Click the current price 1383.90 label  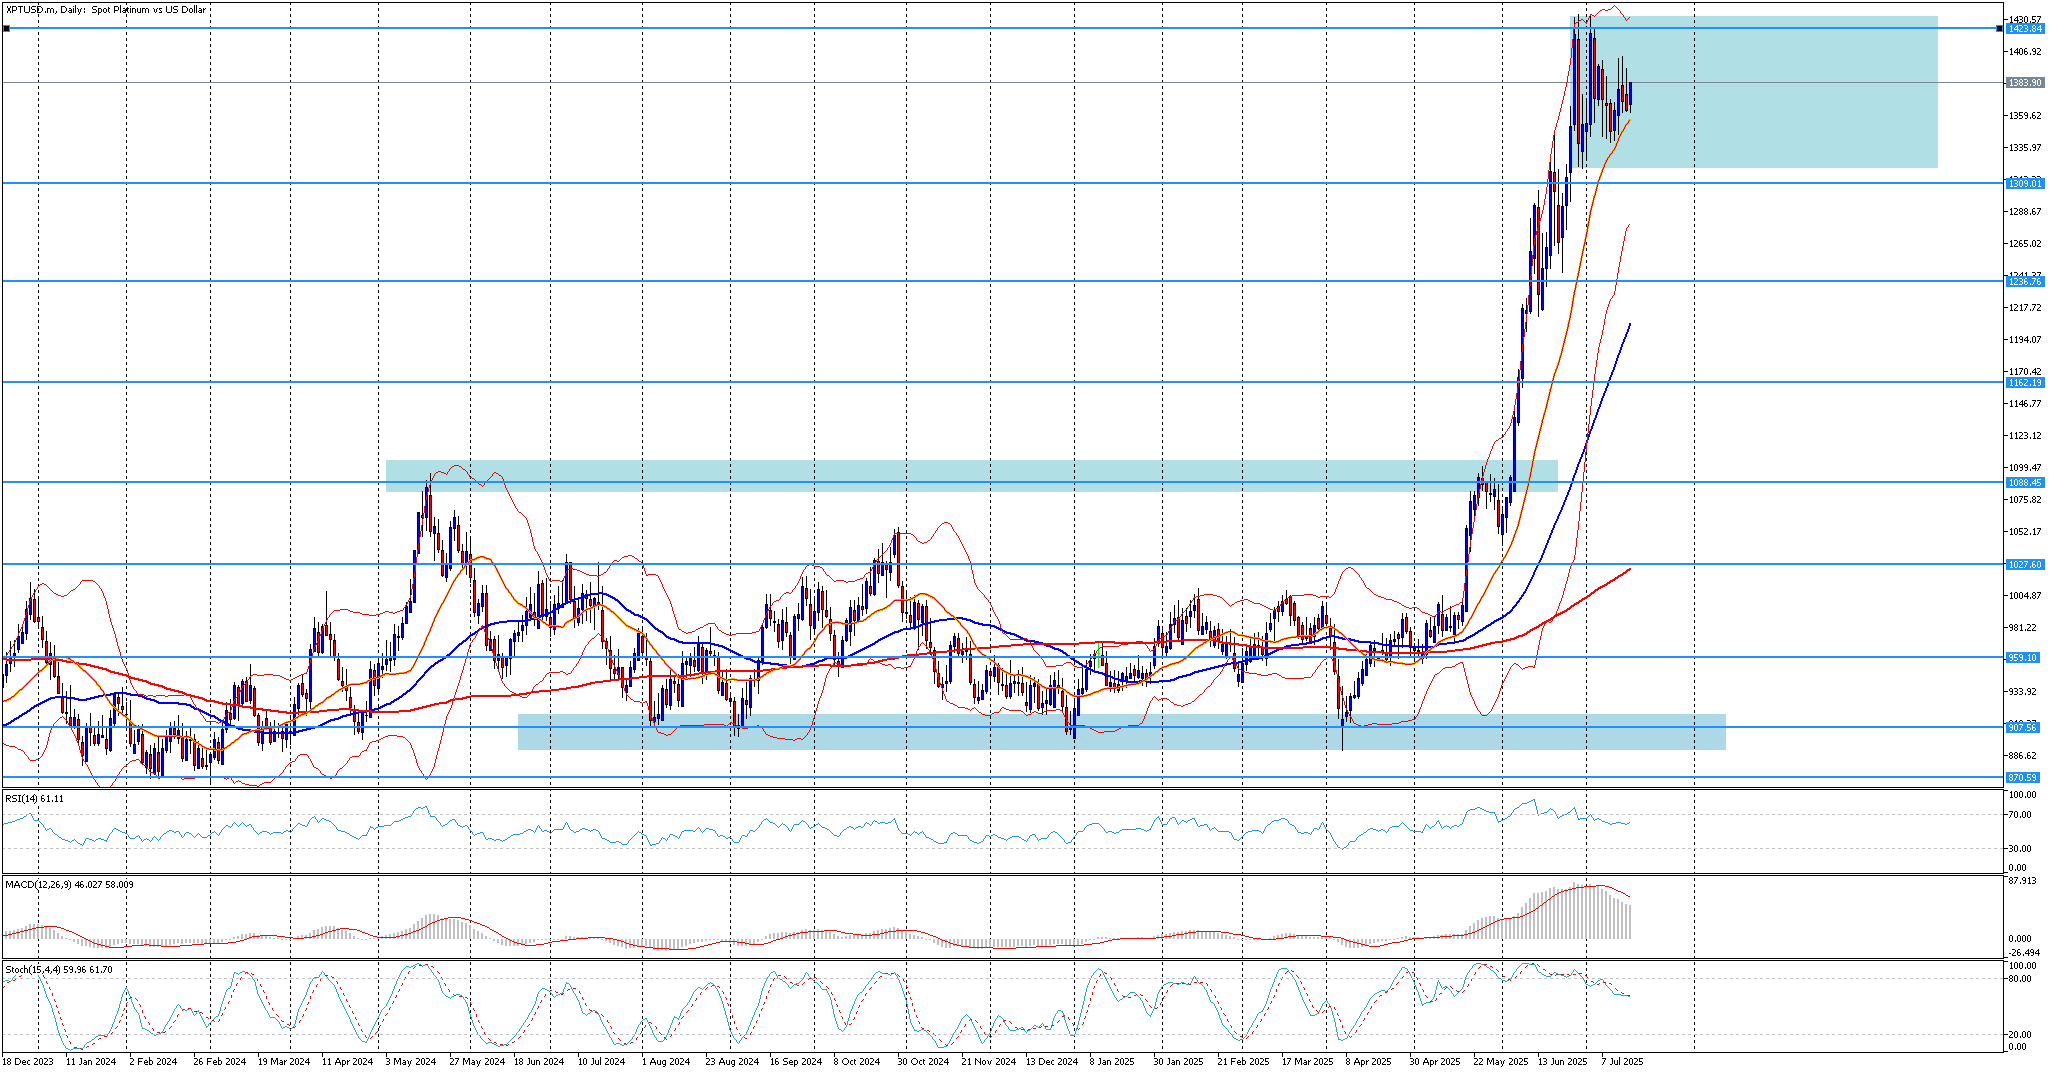2025,83
